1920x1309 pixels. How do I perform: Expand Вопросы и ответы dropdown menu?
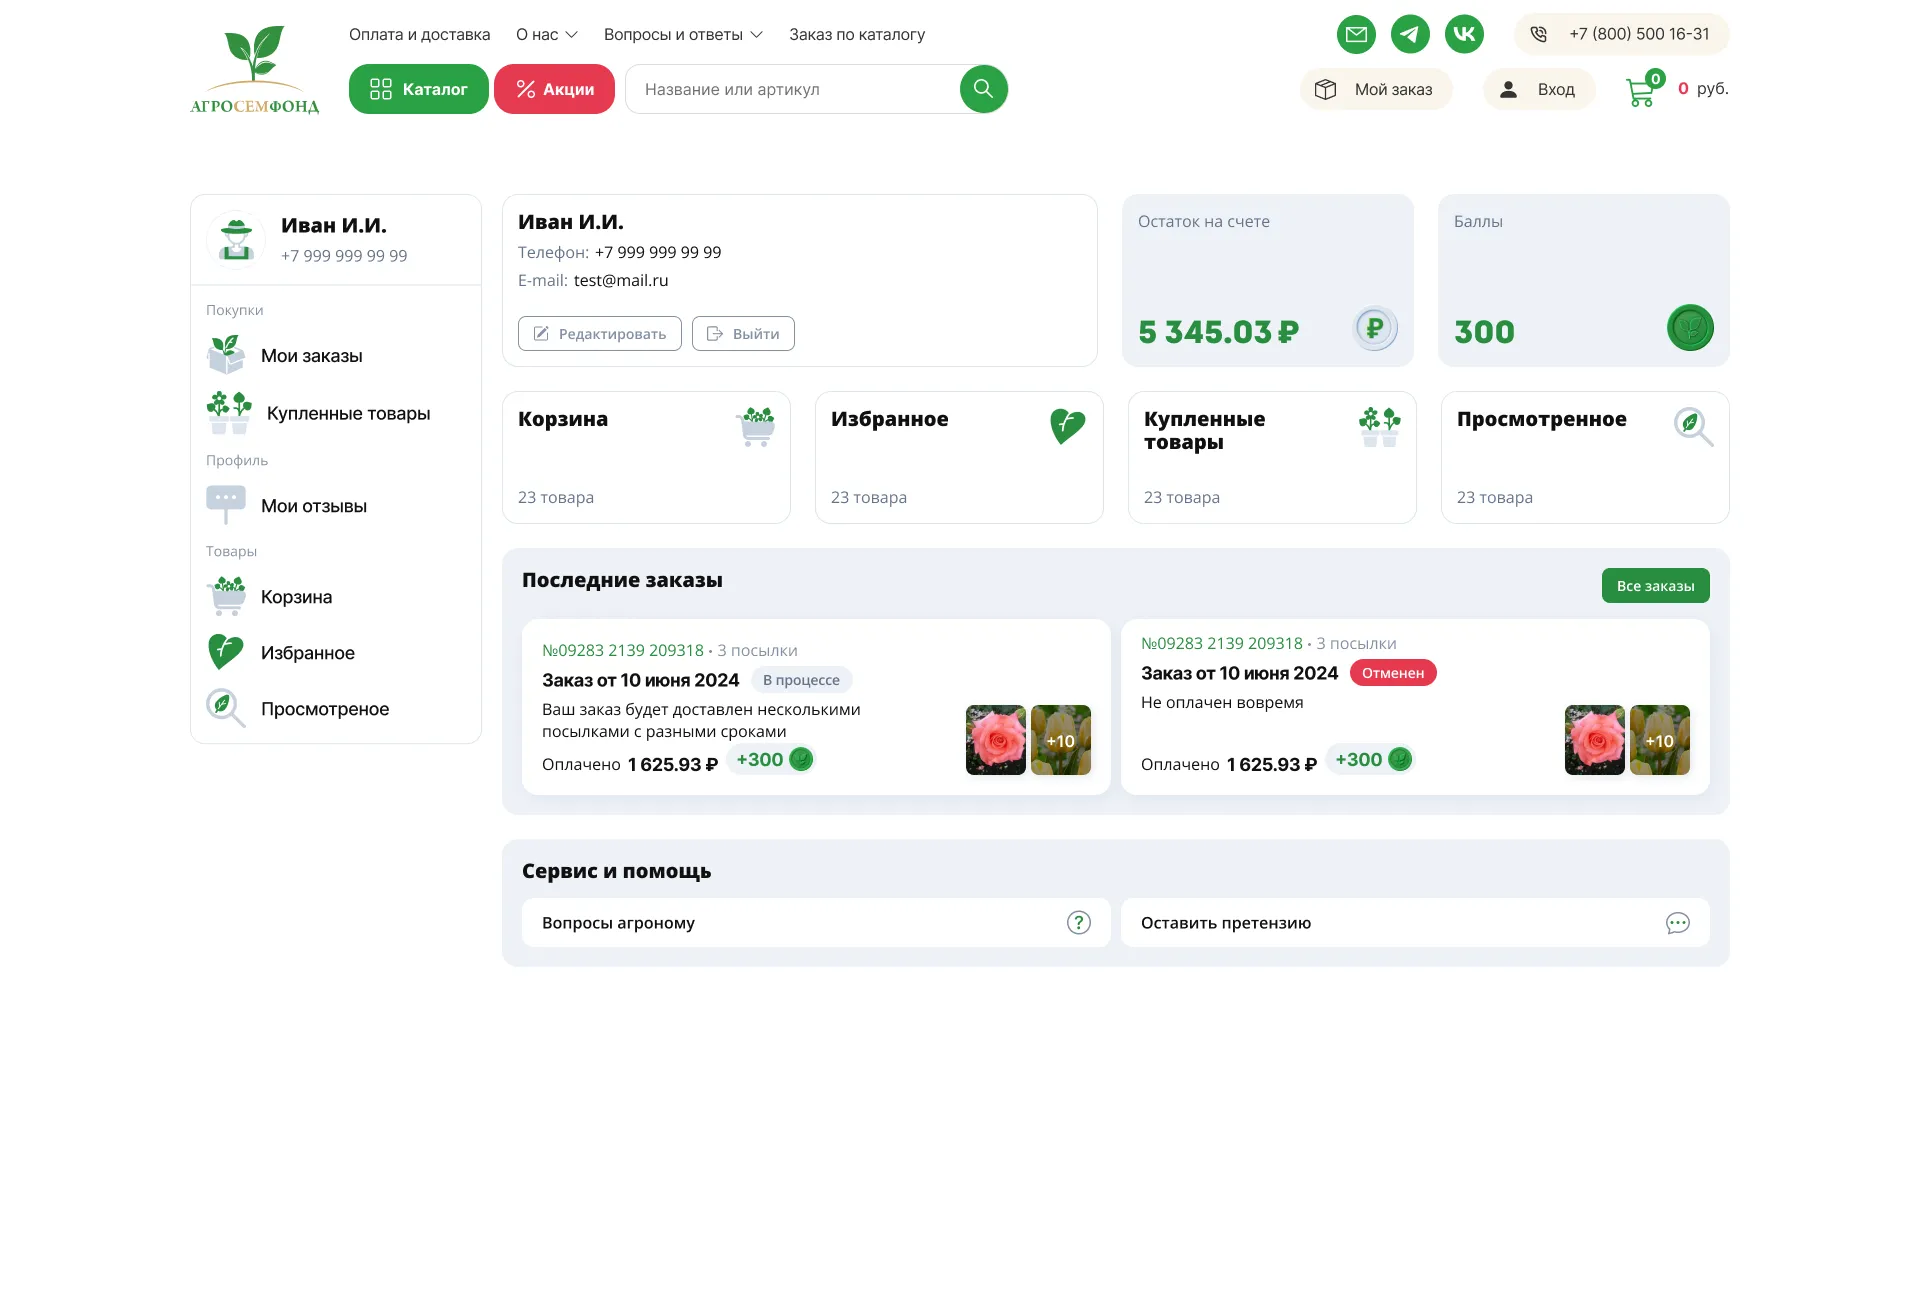pyautogui.click(x=683, y=35)
